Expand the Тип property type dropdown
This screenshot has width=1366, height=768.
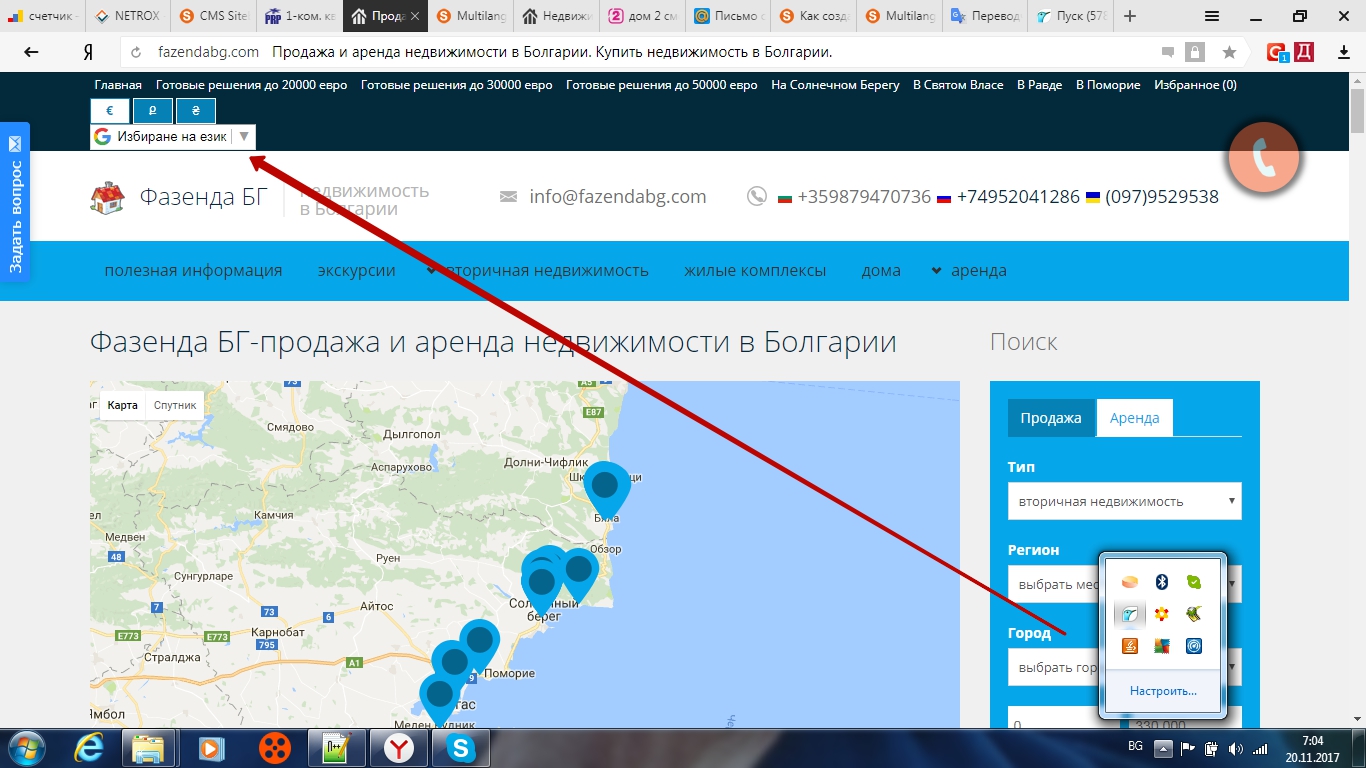click(x=1124, y=501)
